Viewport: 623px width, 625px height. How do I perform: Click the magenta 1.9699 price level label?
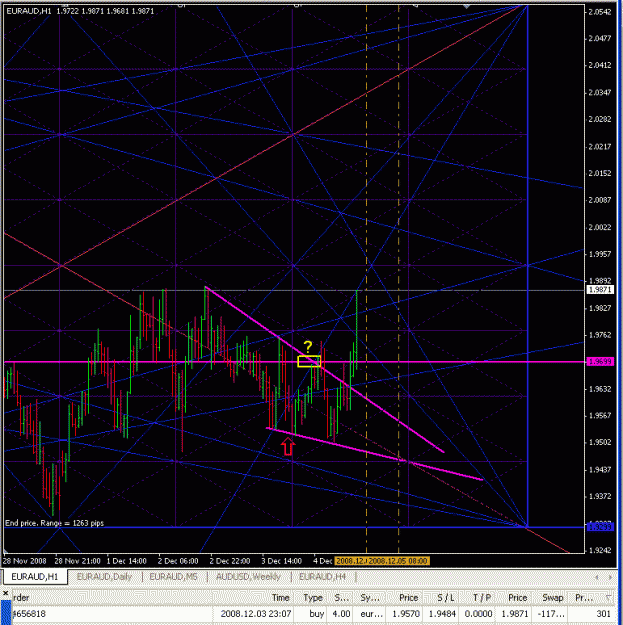600,362
